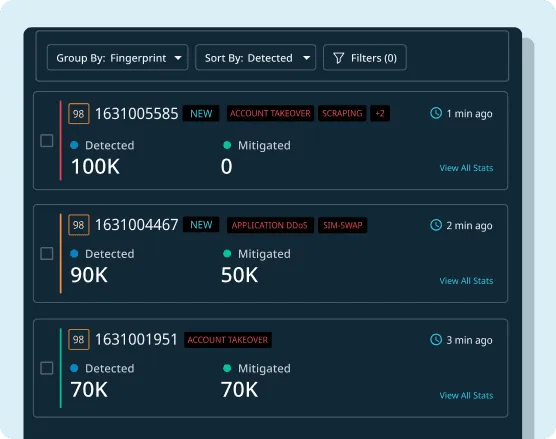This screenshot has width=556, height=439.
Task: Click clock icon beside 2 min ago
Action: pyautogui.click(x=436, y=225)
